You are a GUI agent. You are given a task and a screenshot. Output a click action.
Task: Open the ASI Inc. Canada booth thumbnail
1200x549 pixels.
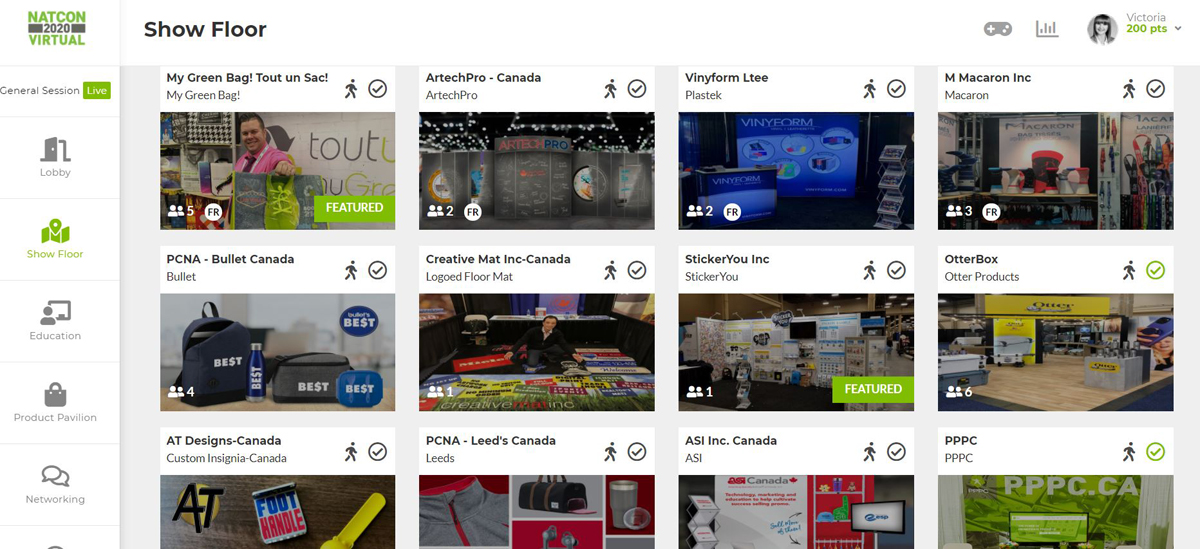coord(796,511)
